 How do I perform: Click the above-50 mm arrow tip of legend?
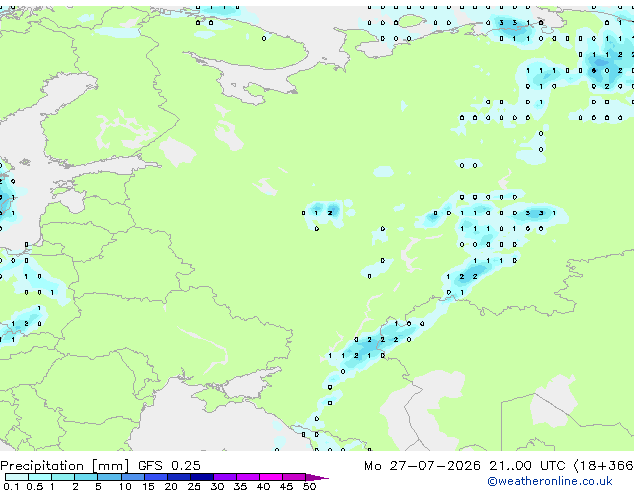point(317,478)
